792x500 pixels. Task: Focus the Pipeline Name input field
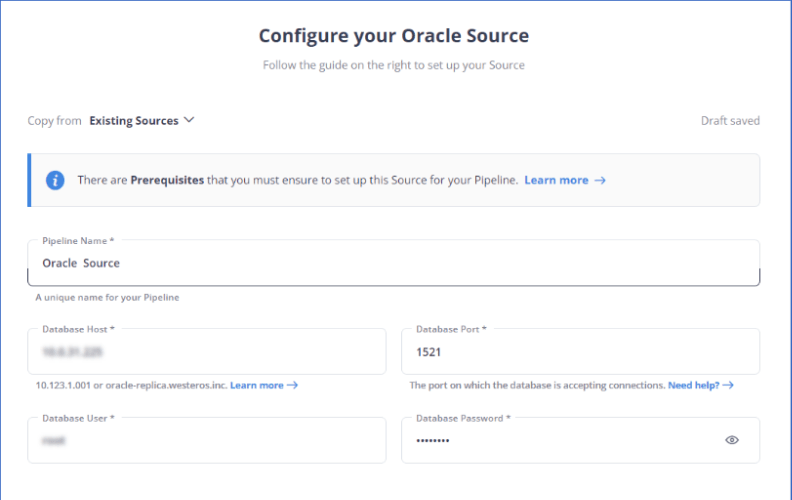393,263
